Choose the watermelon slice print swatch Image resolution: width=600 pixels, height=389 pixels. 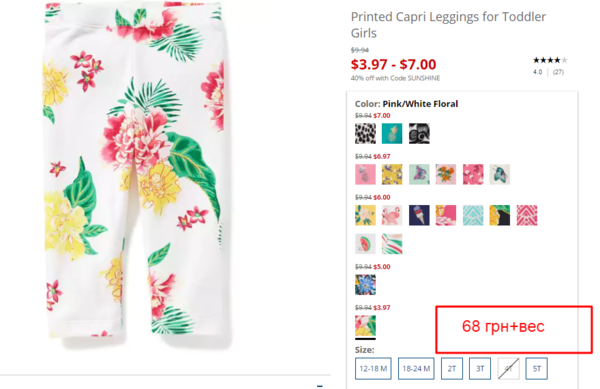tap(365, 244)
